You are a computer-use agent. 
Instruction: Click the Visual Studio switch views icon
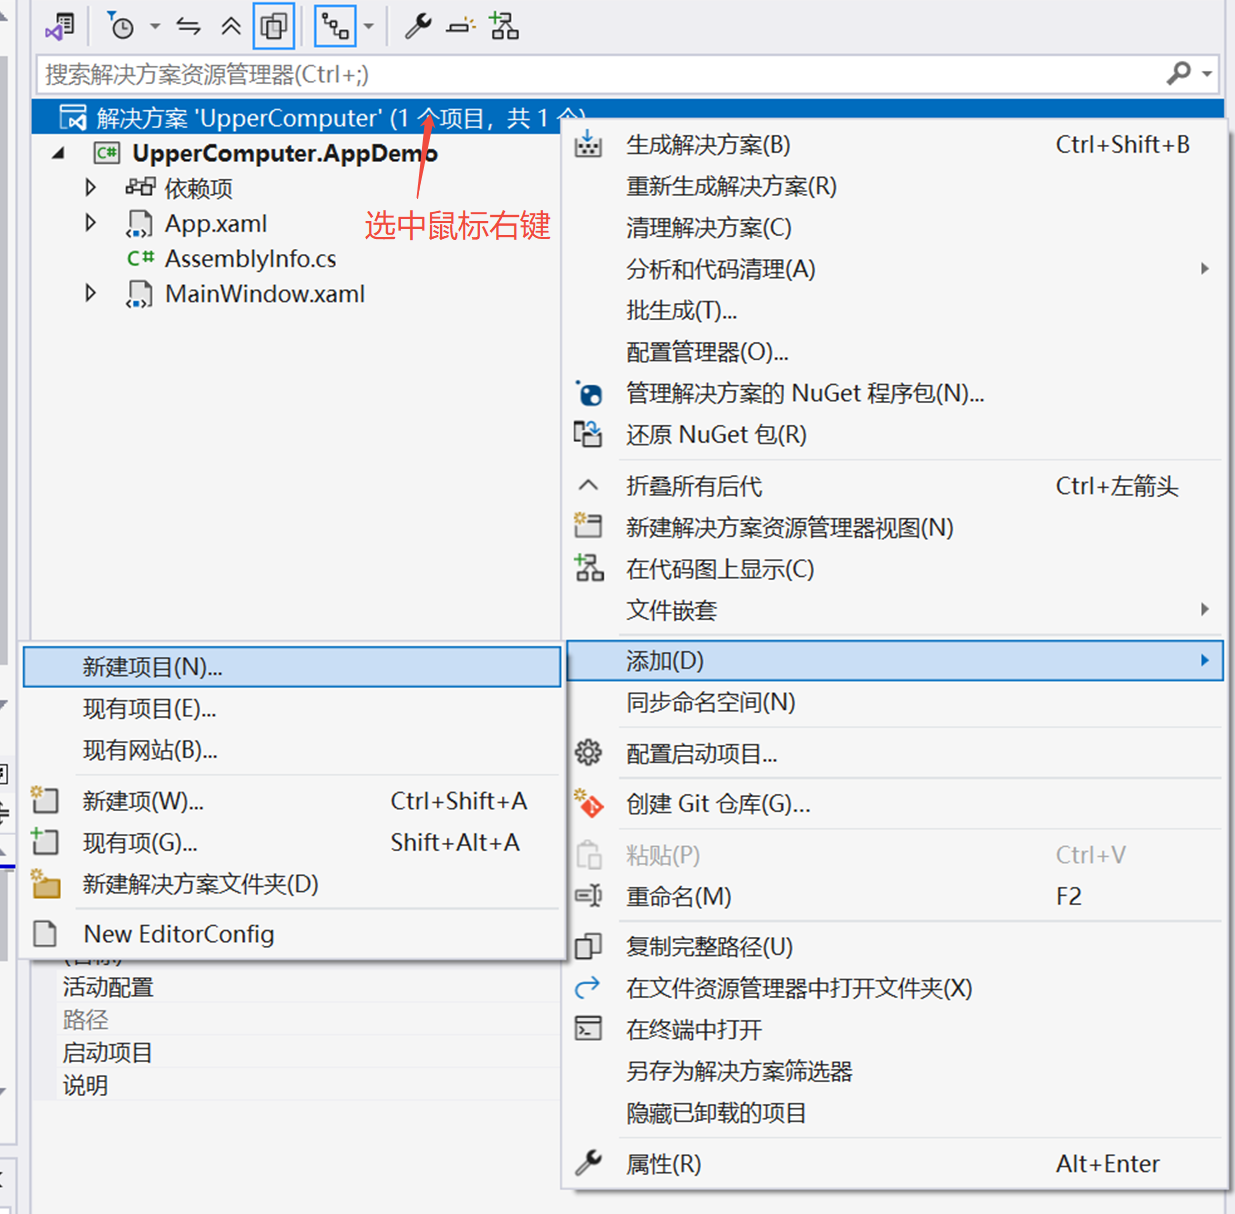click(x=60, y=27)
